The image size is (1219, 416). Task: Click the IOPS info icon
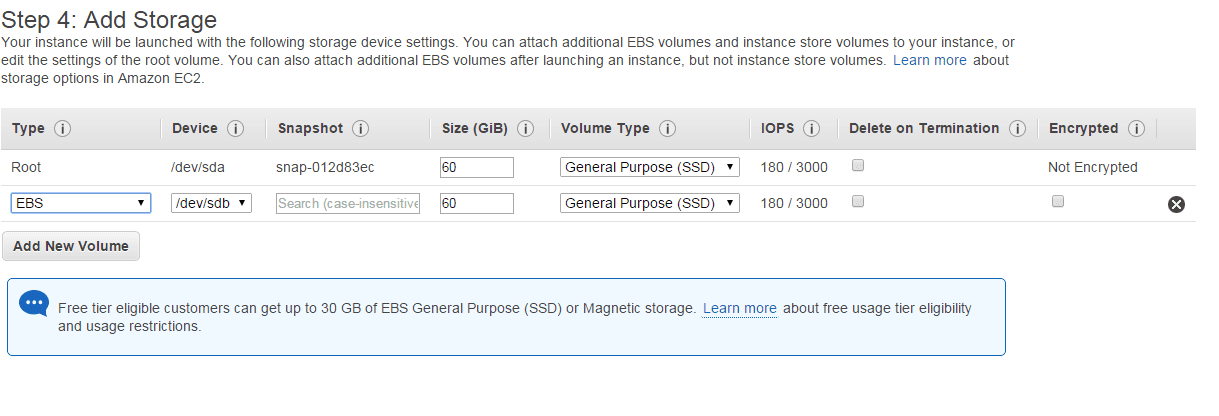(x=812, y=129)
